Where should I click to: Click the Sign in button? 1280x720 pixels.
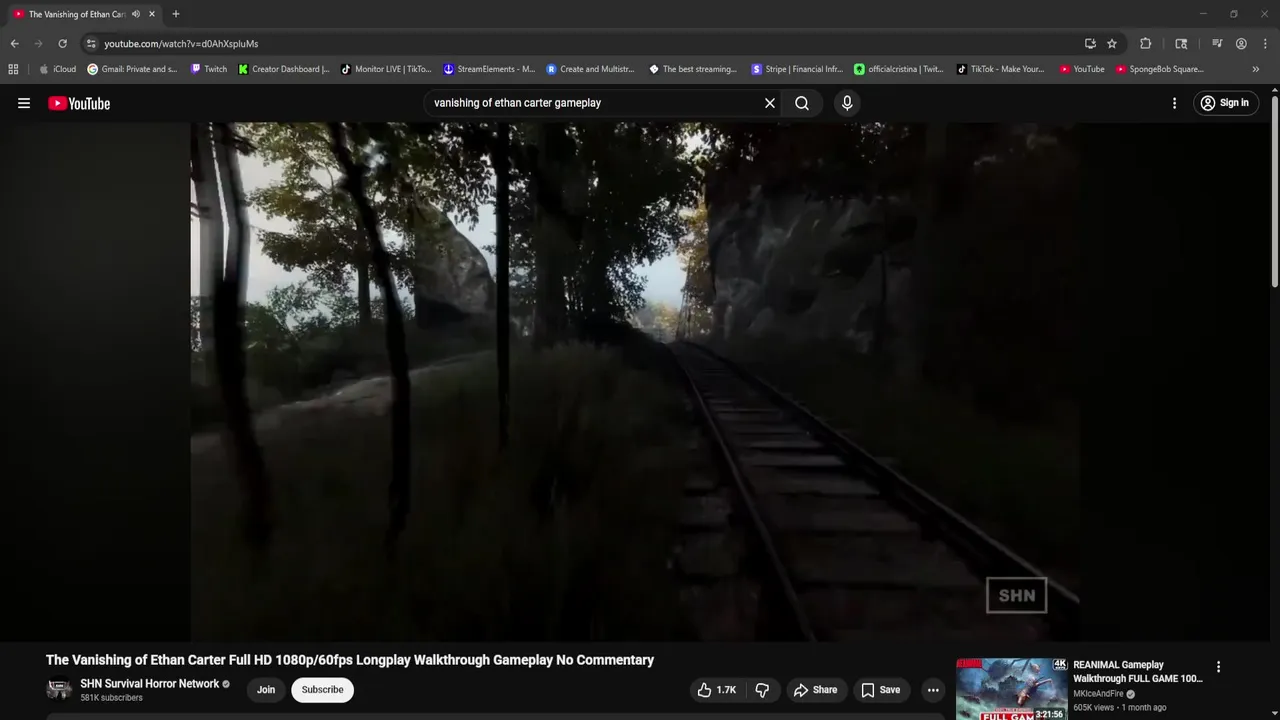pos(1225,103)
